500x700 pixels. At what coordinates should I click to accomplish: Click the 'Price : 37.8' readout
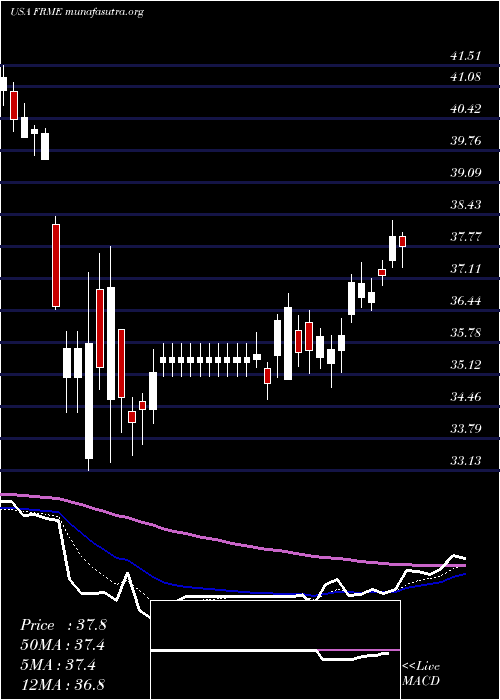click(x=63, y=625)
